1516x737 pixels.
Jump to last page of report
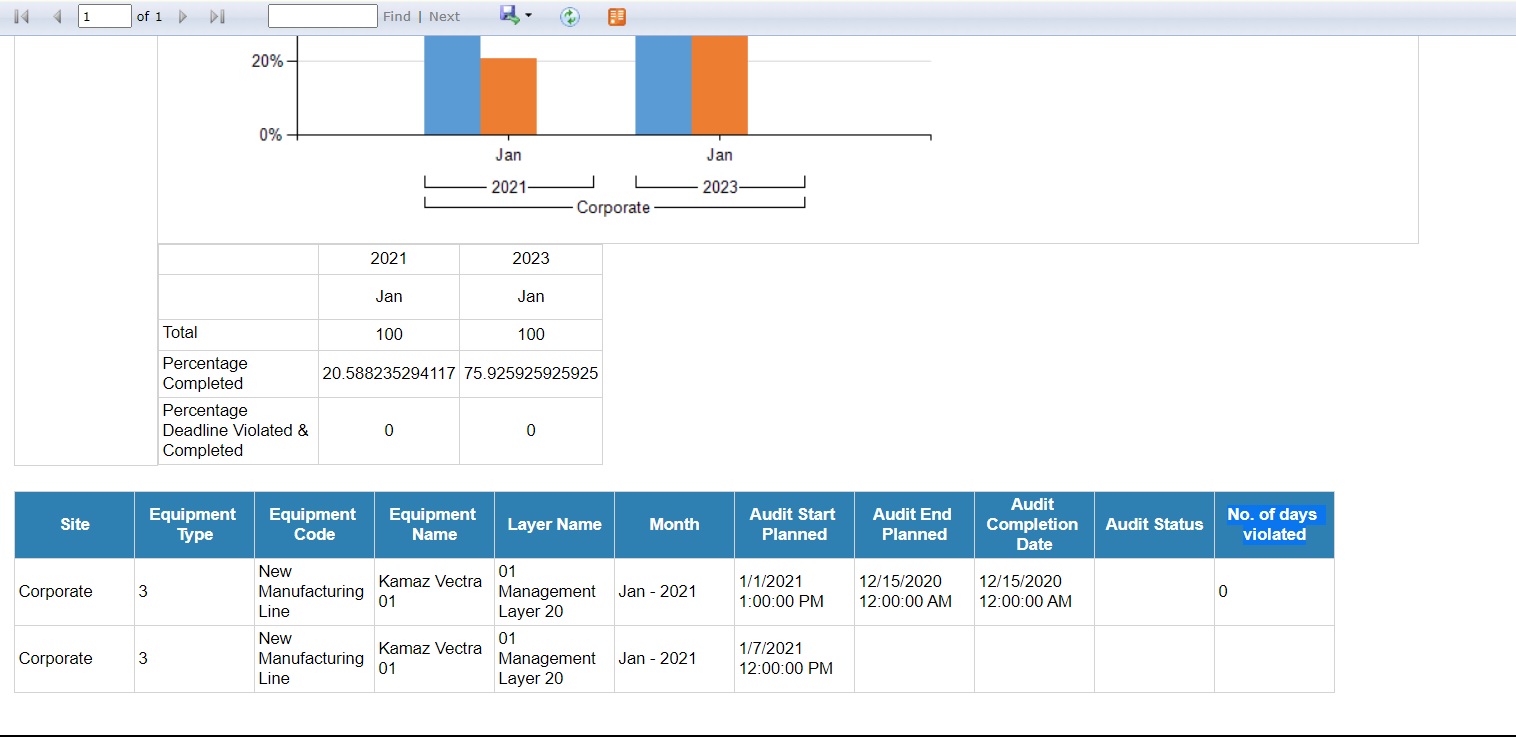click(x=217, y=17)
